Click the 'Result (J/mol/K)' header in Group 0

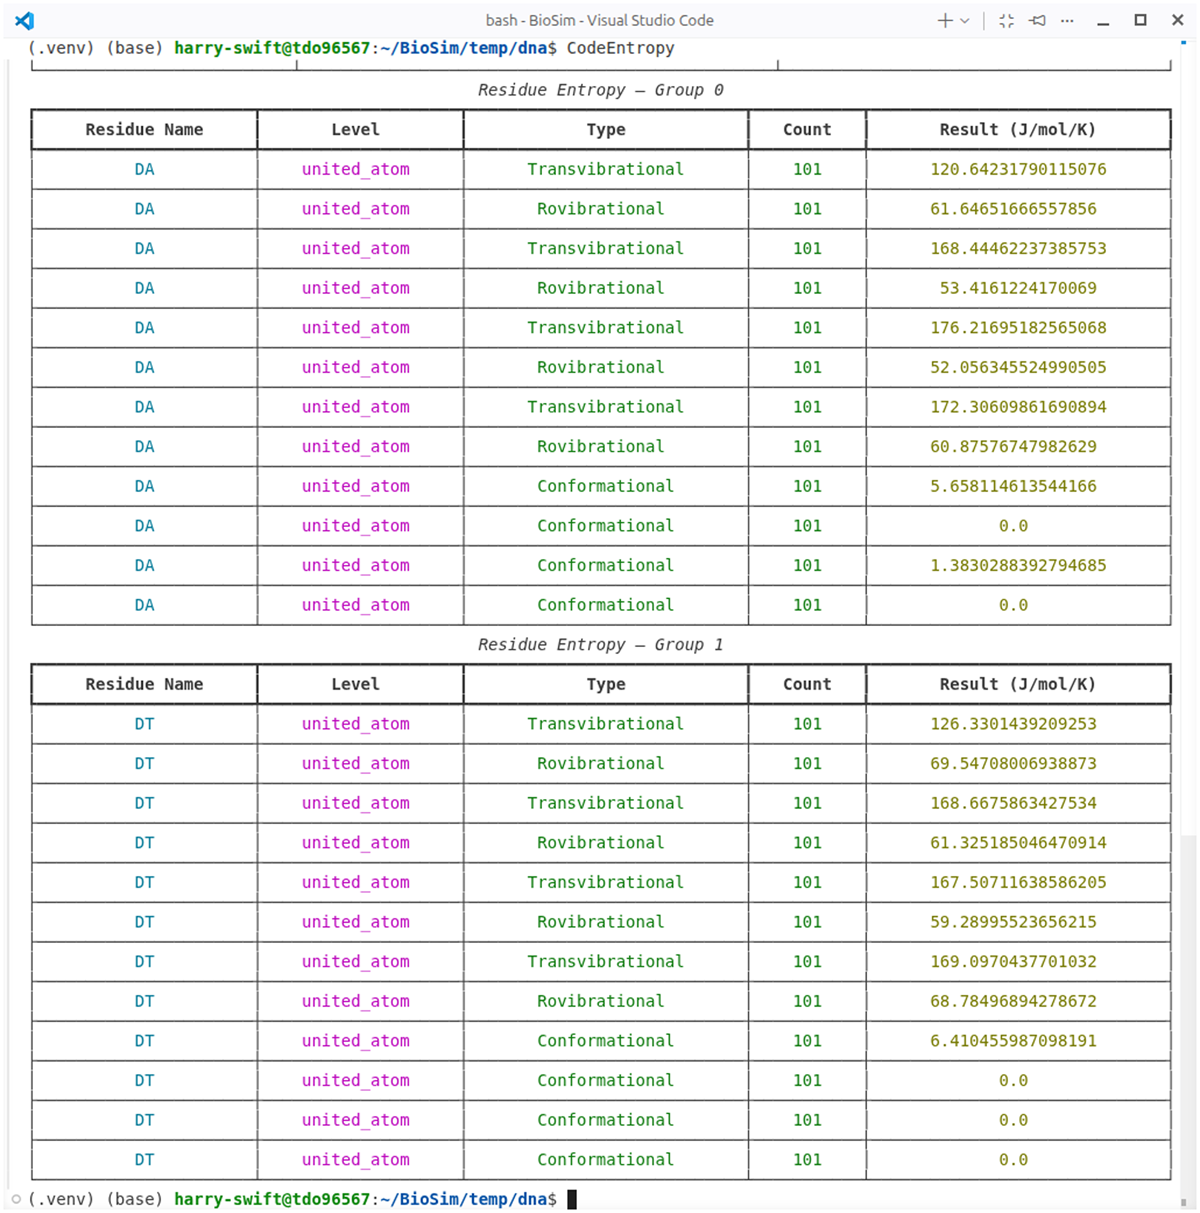coord(1017,130)
